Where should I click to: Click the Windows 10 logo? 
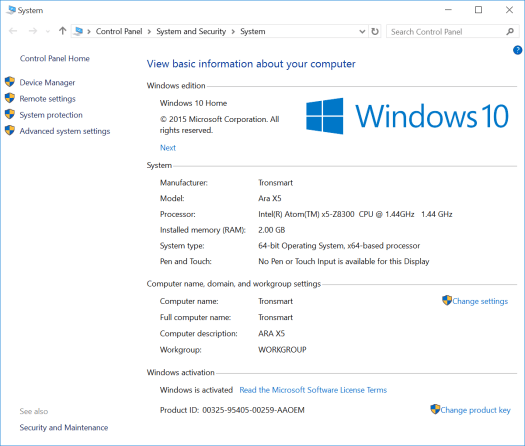point(407,116)
